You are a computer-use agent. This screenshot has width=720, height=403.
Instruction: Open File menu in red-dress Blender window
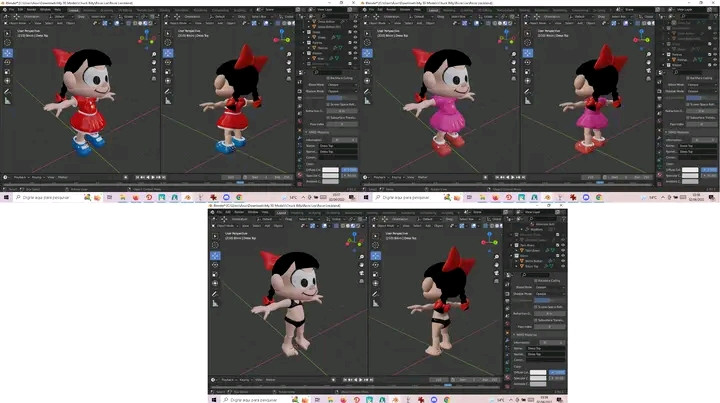(x=11, y=10)
